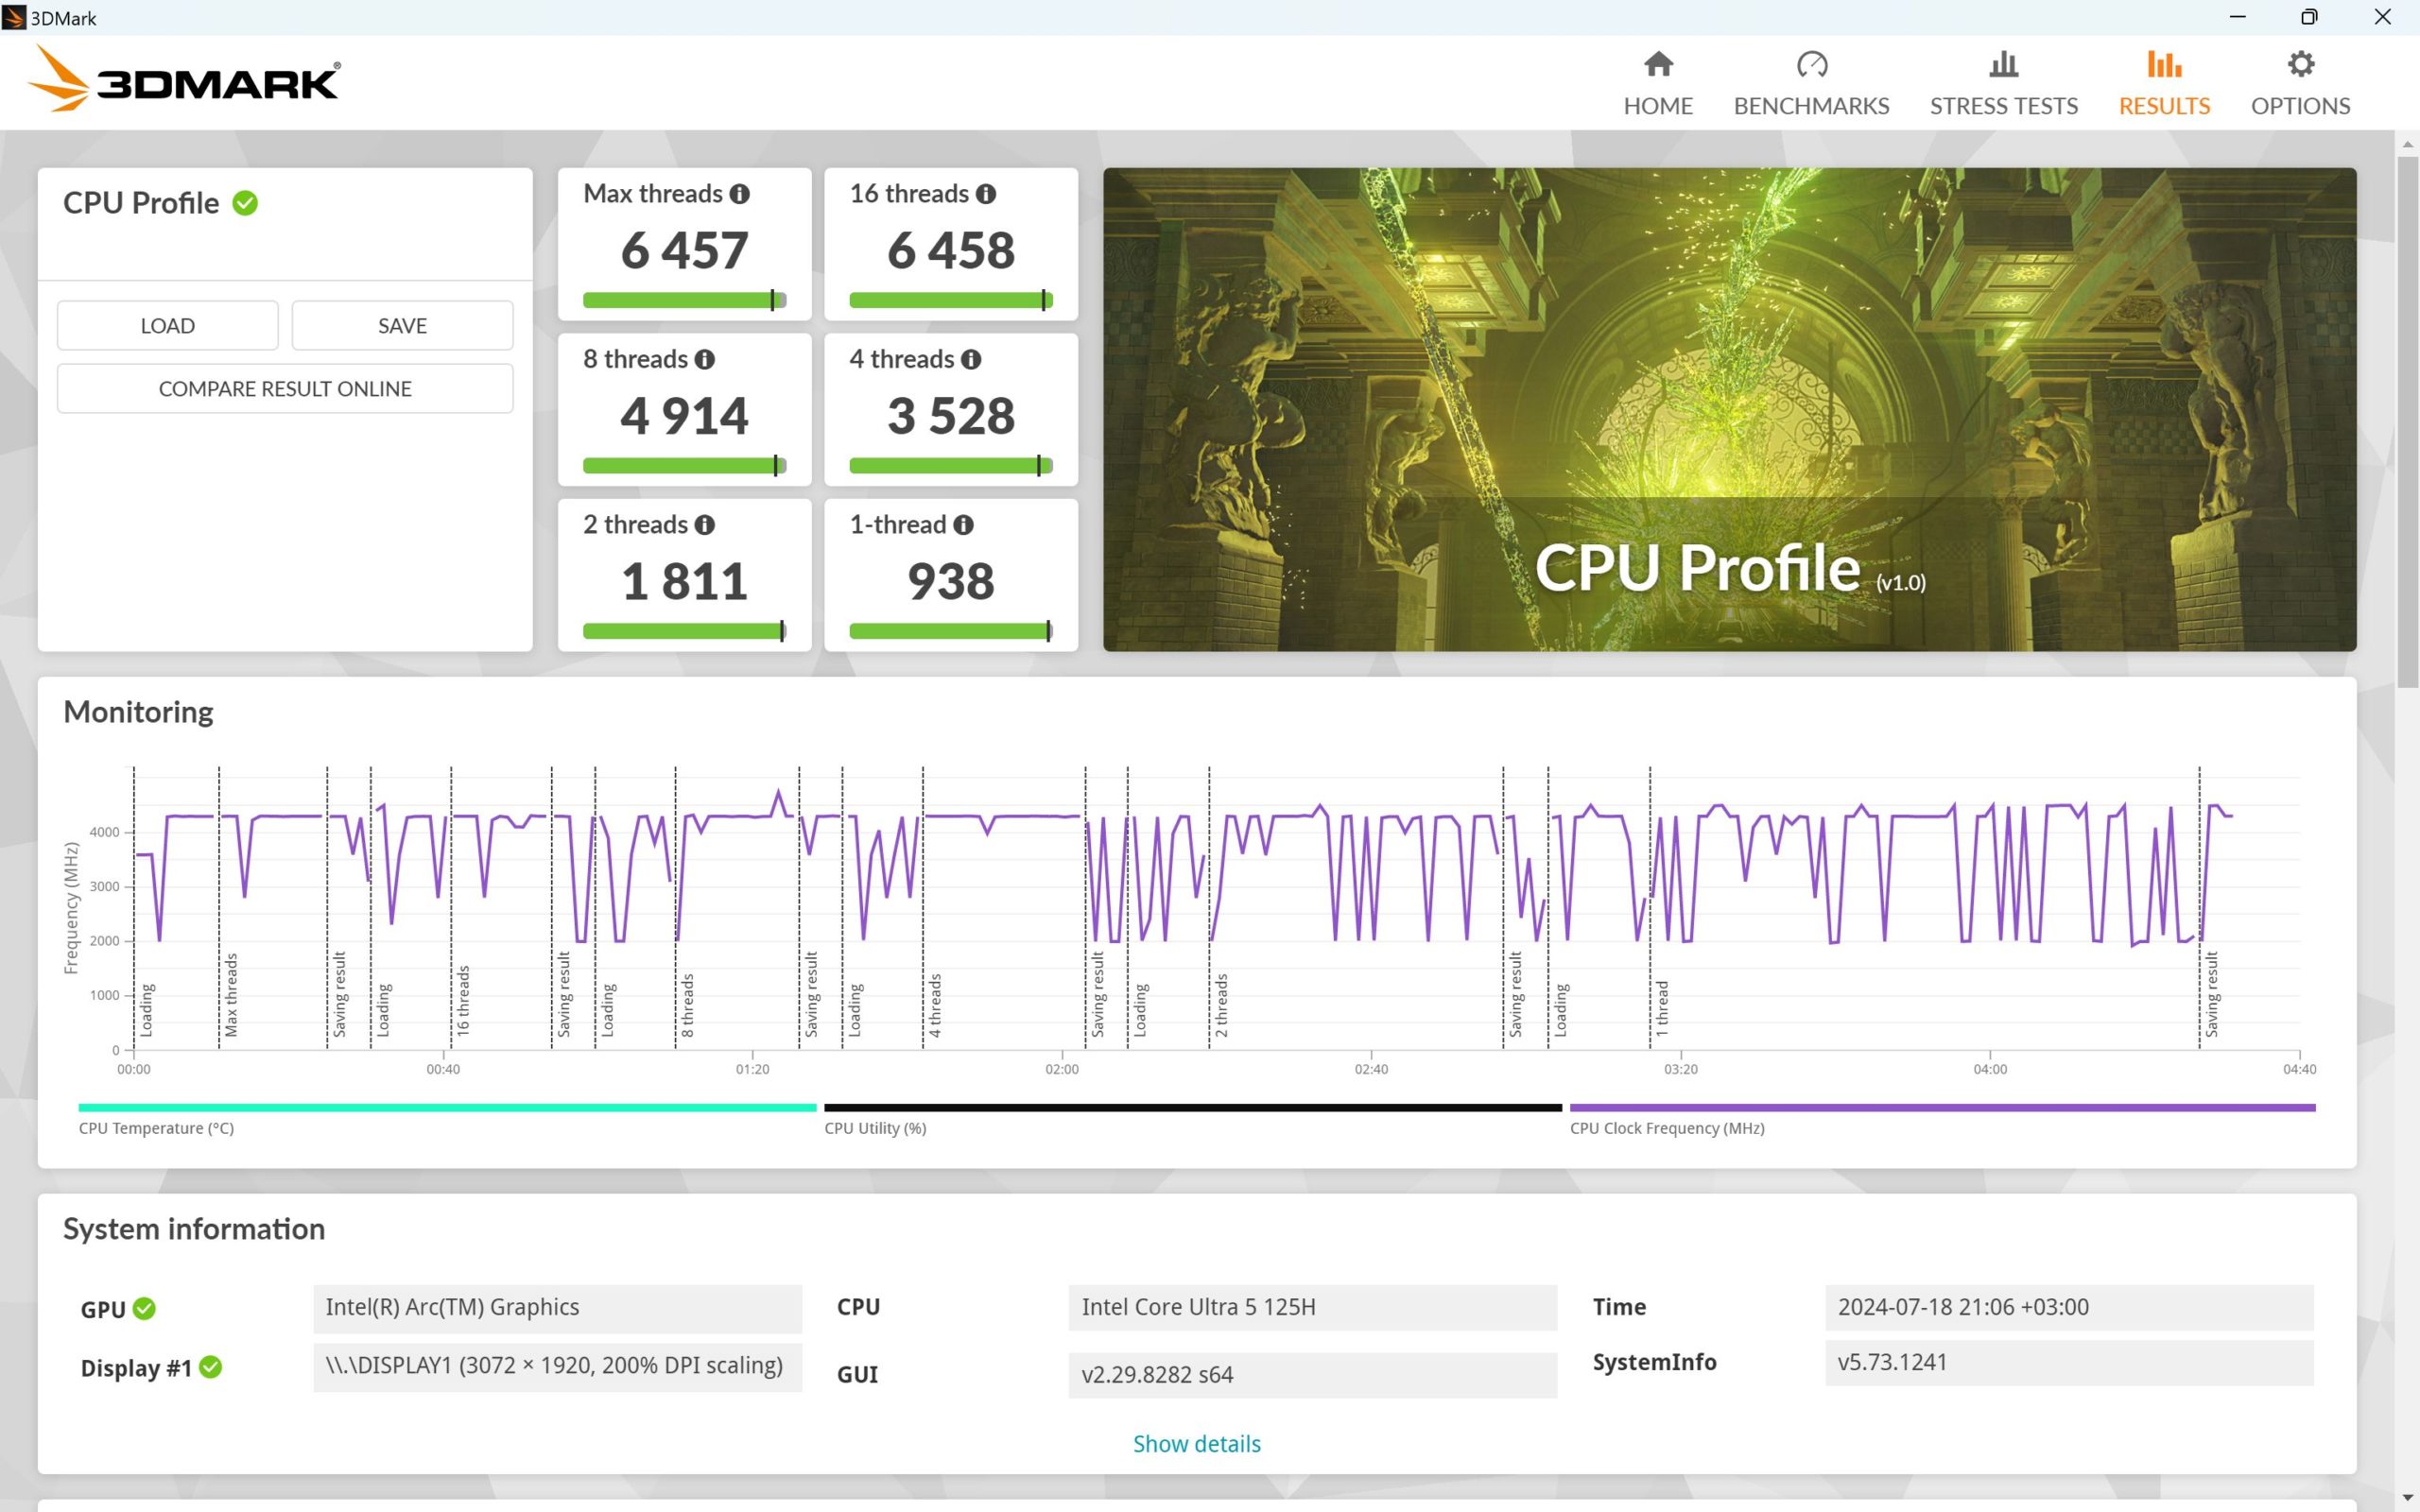2420x1512 pixels.
Task: Click info icon next to Max threads
Action: tap(739, 194)
